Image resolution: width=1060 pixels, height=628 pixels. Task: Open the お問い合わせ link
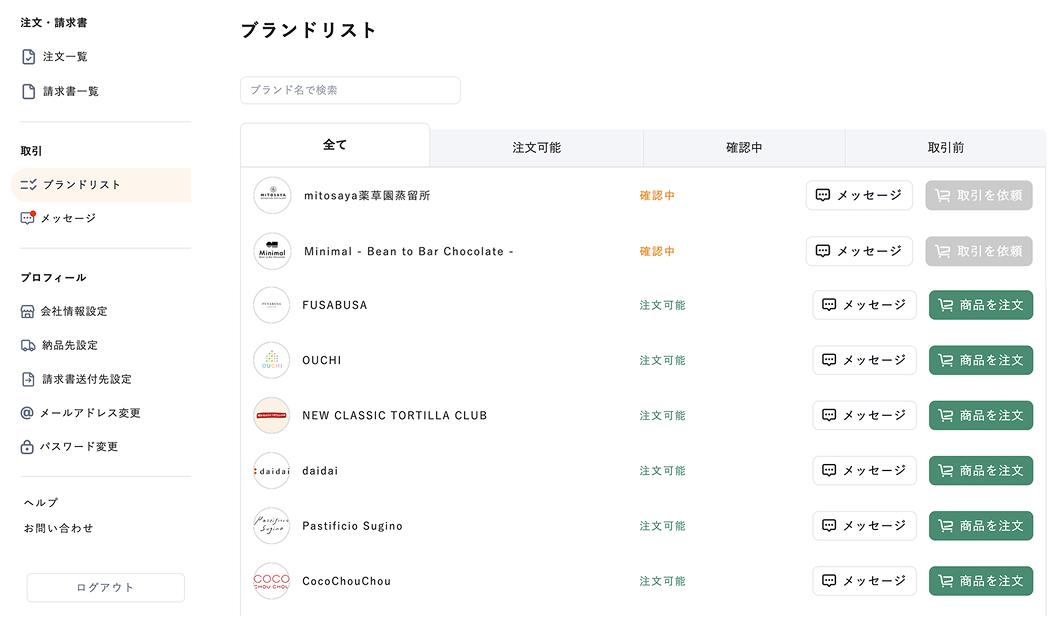(58, 528)
